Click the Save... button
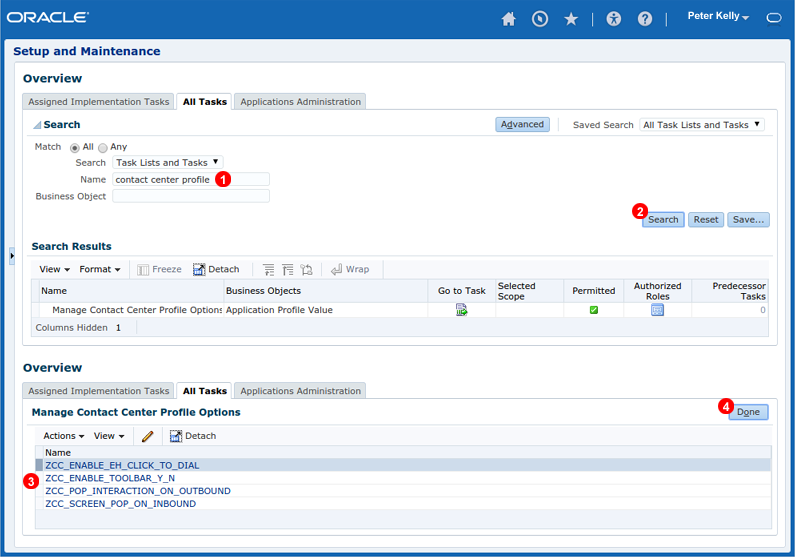This screenshot has height=557, width=795. [748, 220]
